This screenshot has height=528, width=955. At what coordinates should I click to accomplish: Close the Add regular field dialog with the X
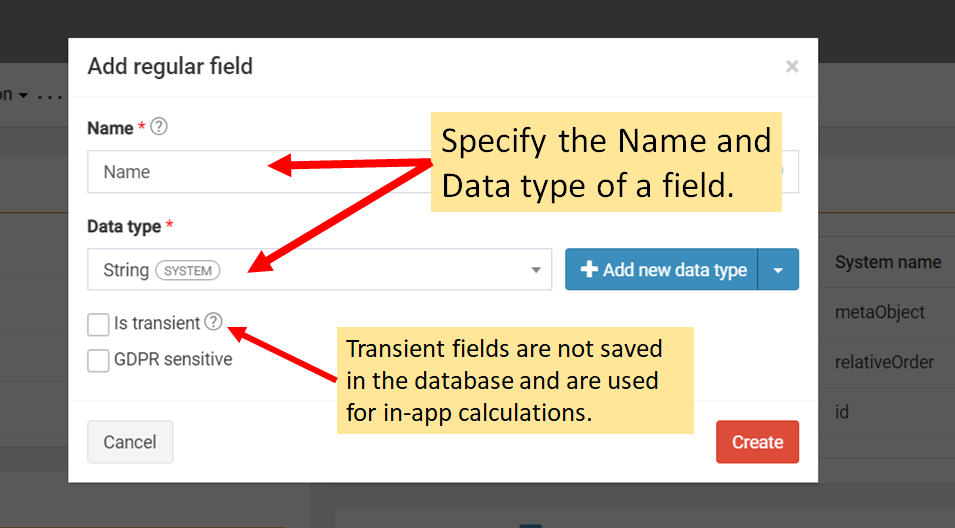[792, 67]
